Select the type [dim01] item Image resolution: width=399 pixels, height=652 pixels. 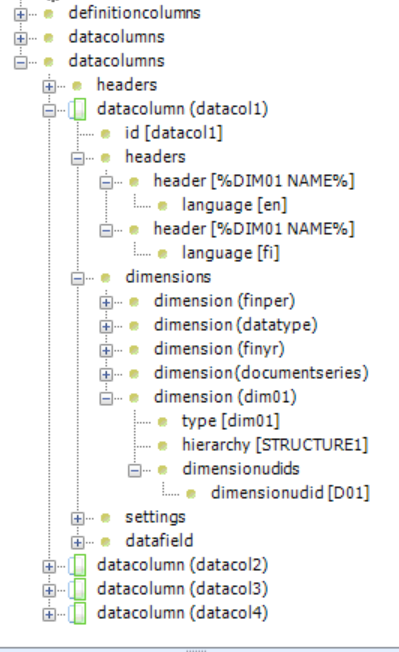point(231,421)
